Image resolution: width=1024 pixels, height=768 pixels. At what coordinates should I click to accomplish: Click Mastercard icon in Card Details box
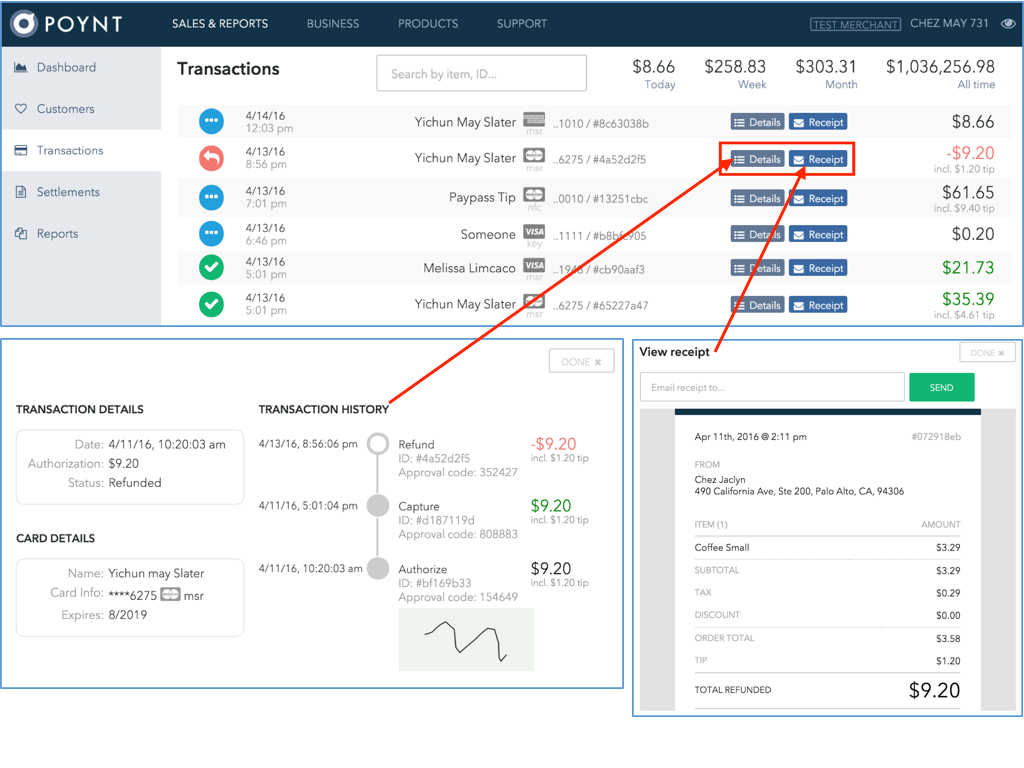(170, 594)
